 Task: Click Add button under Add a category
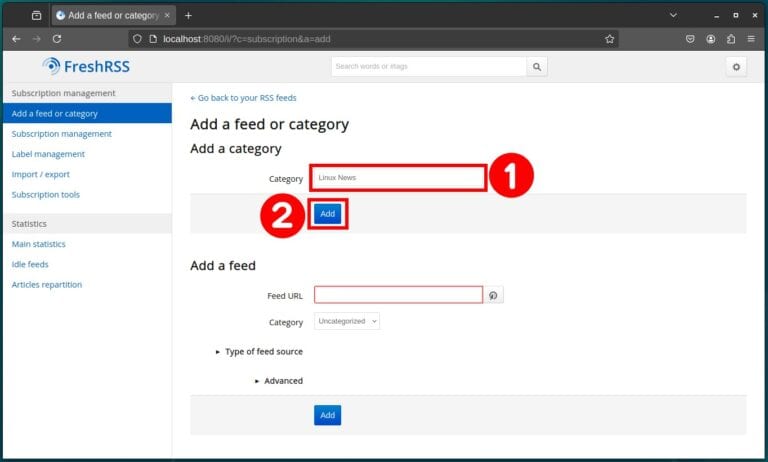pyautogui.click(x=327, y=214)
